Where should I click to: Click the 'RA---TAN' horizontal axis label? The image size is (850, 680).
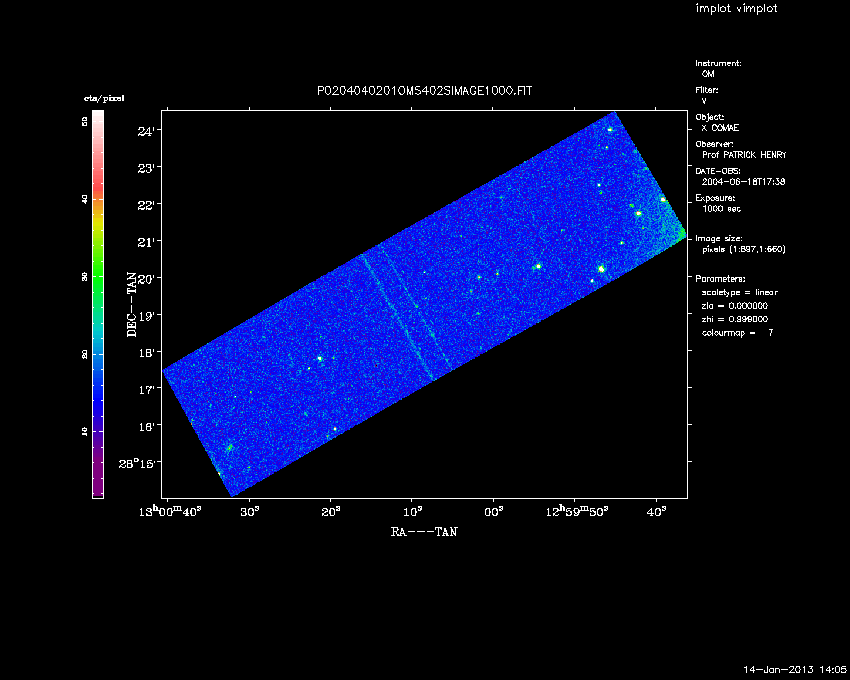424,532
